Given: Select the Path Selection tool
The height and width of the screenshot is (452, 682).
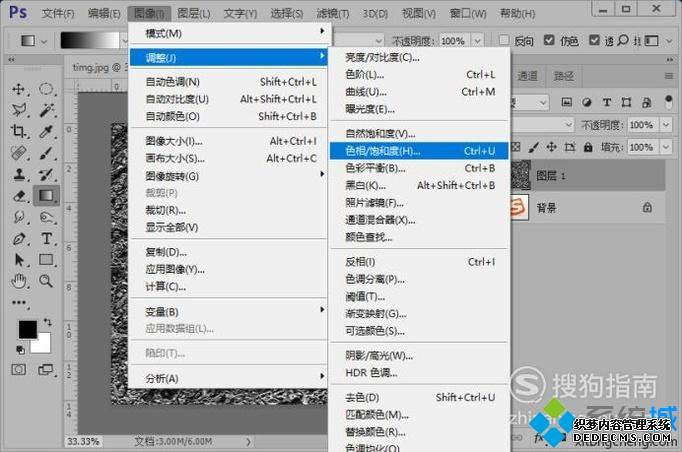Looking at the screenshot, I should point(19,260).
